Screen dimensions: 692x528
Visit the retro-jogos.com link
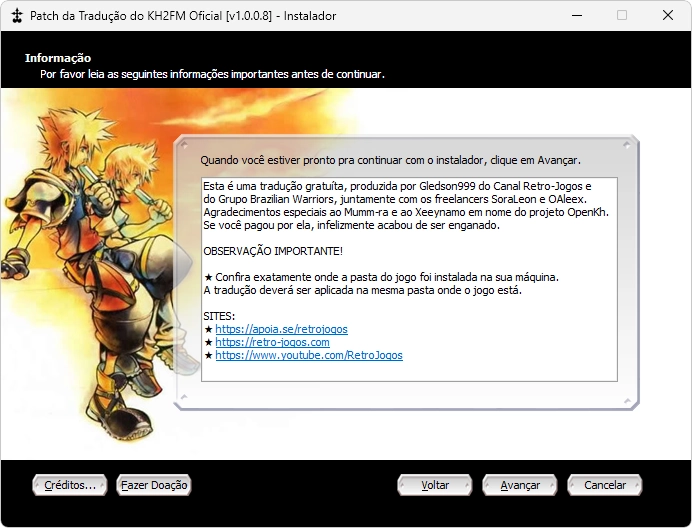[272, 342]
